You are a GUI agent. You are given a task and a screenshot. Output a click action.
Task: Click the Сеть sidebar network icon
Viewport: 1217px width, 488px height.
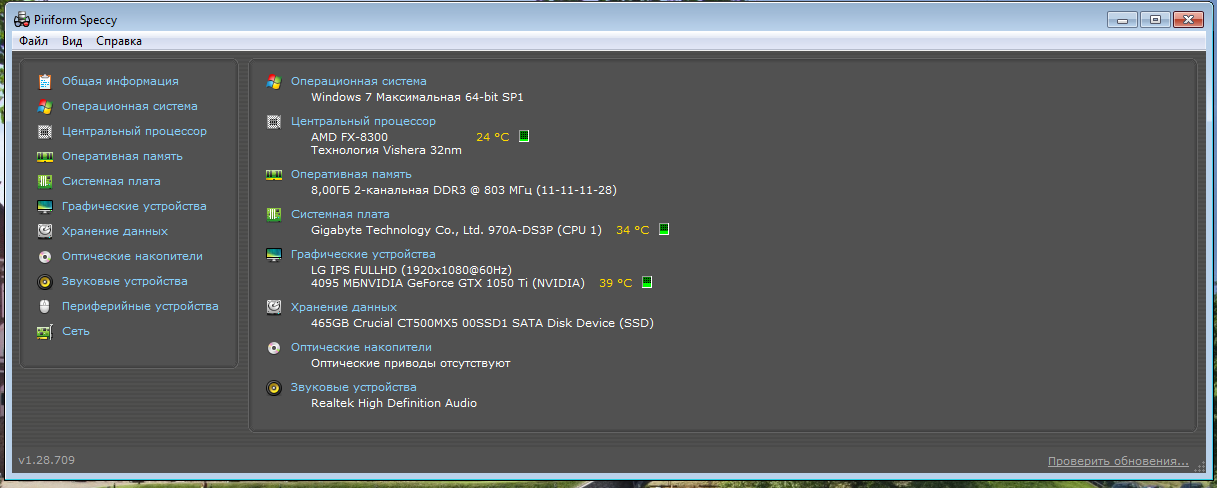coord(44,331)
